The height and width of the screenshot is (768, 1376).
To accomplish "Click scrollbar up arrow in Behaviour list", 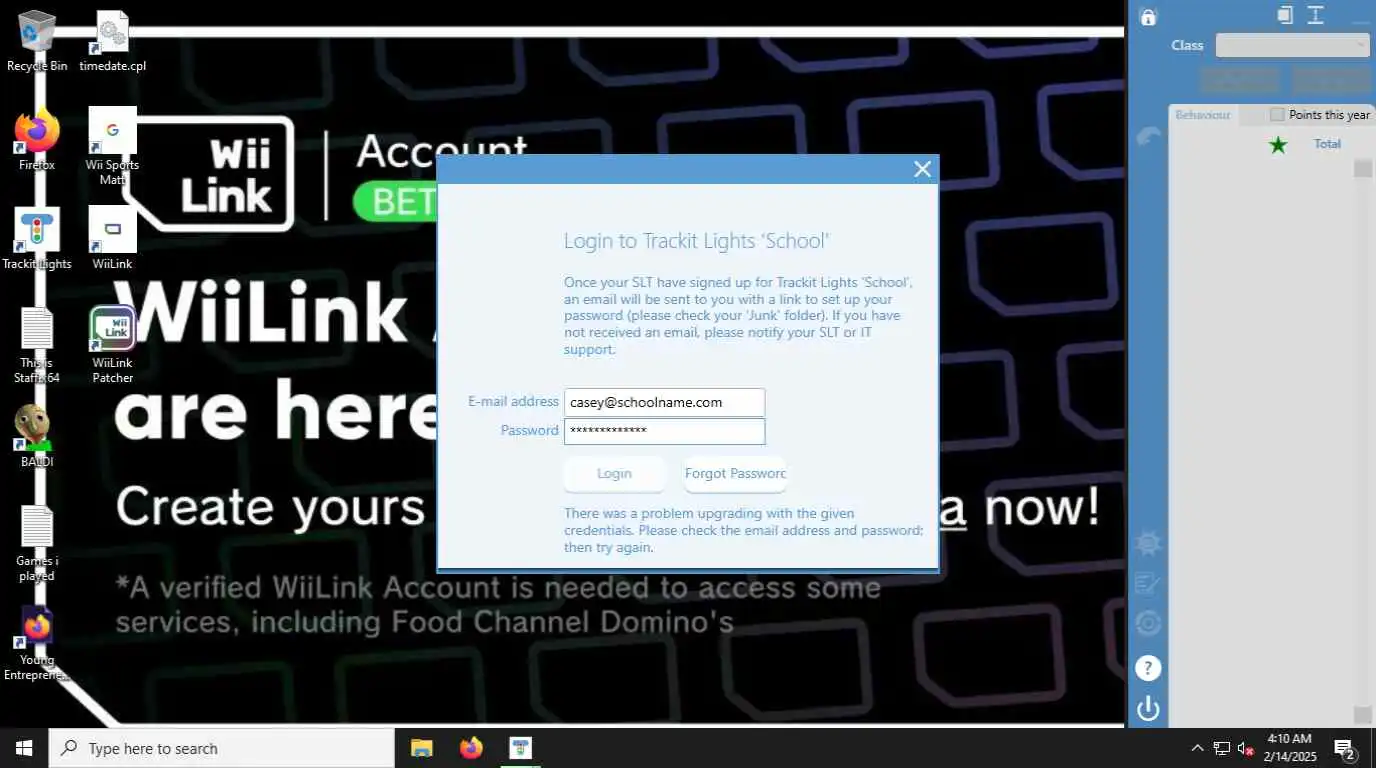I will pos(1363,168).
